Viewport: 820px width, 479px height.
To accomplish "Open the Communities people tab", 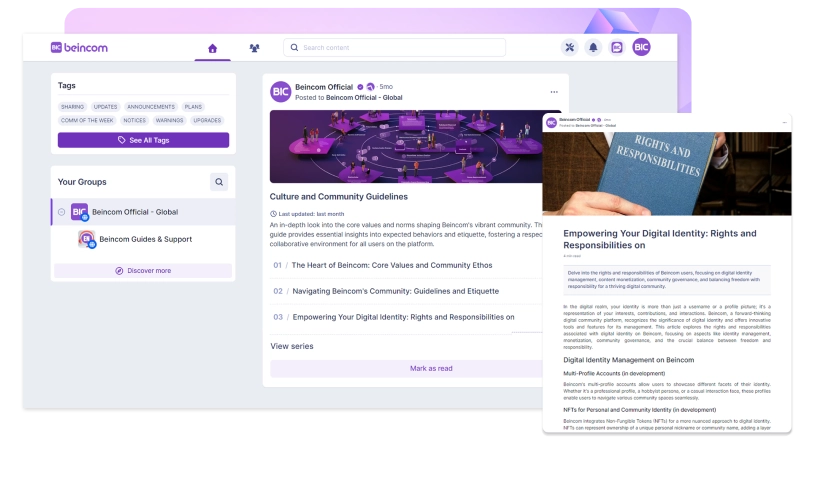I will click(254, 48).
